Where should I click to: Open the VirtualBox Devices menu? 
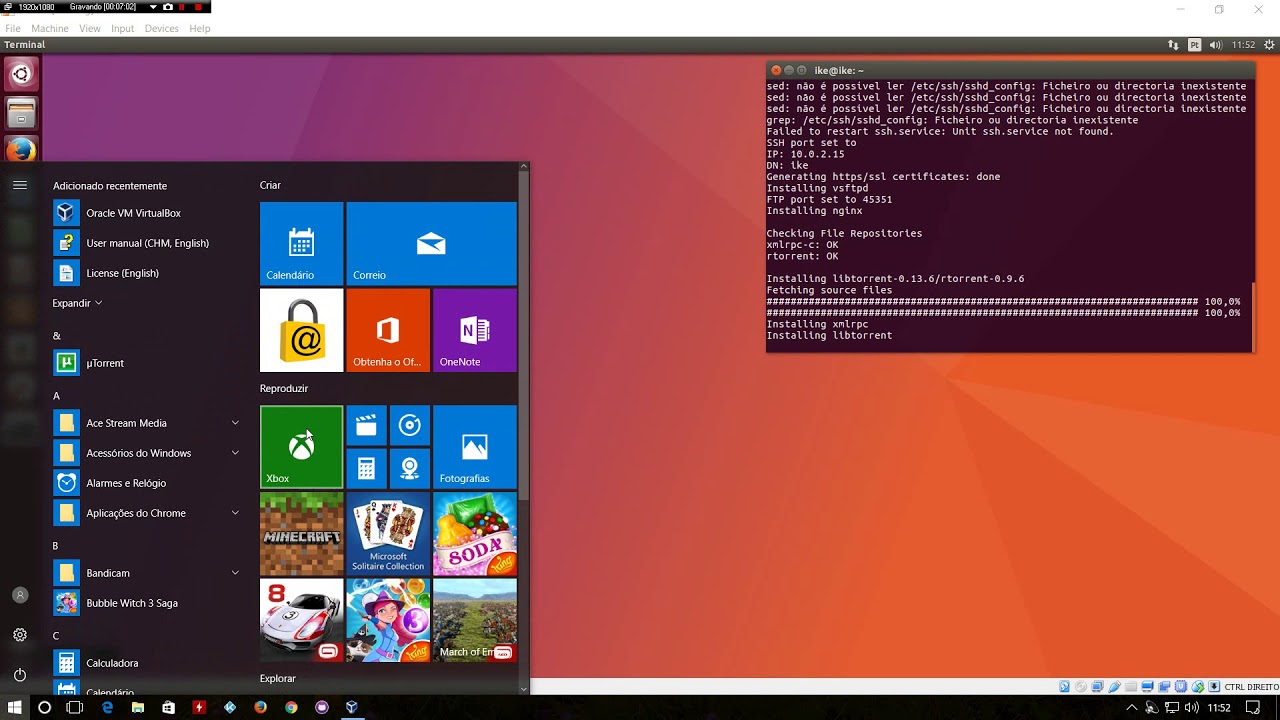(x=162, y=28)
